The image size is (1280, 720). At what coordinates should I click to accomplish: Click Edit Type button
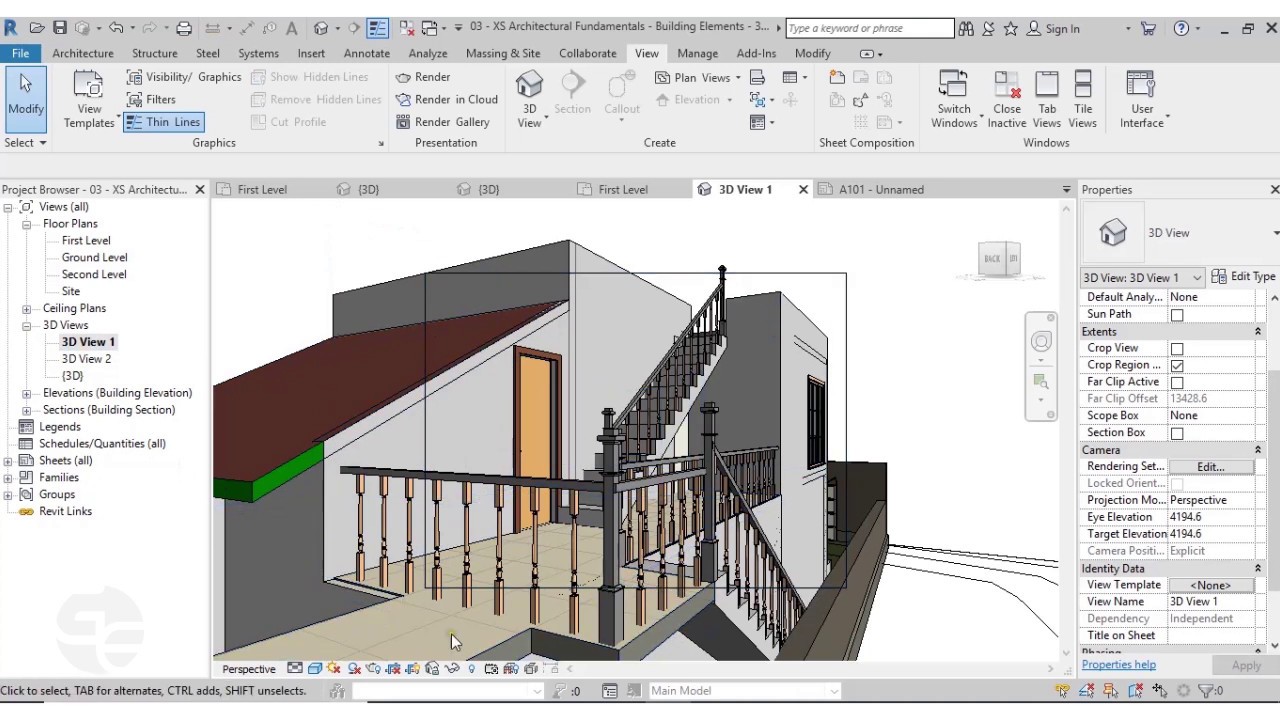pos(1244,277)
